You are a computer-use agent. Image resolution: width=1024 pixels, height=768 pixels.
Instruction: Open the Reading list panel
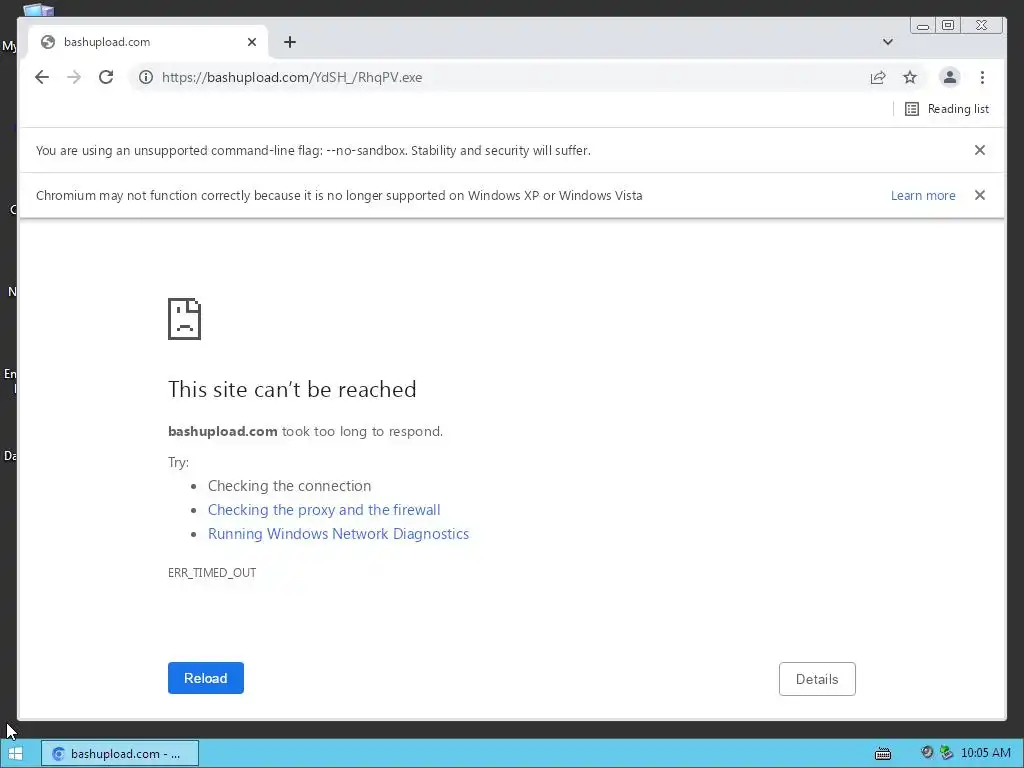[947, 109]
